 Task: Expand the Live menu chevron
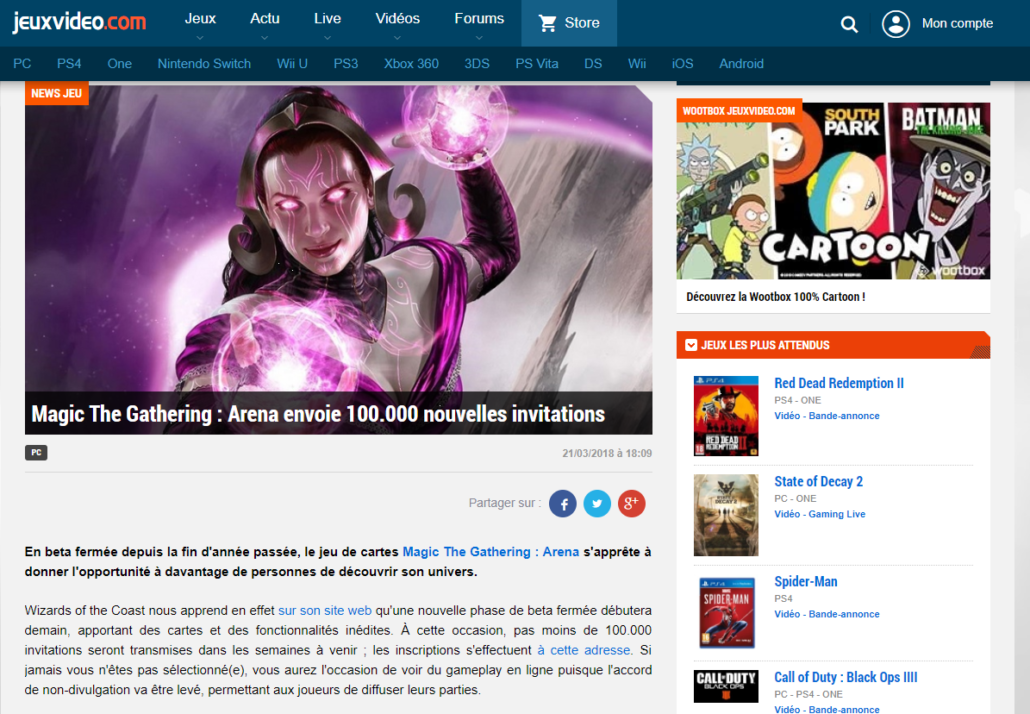click(x=327, y=37)
